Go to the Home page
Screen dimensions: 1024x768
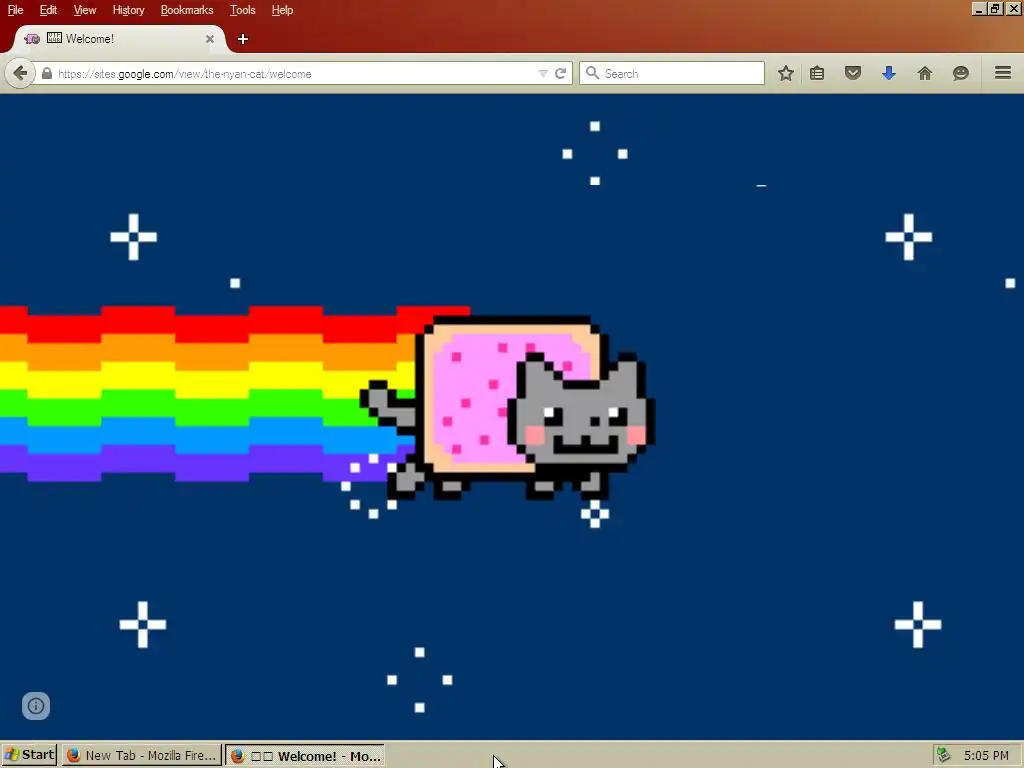coord(925,73)
